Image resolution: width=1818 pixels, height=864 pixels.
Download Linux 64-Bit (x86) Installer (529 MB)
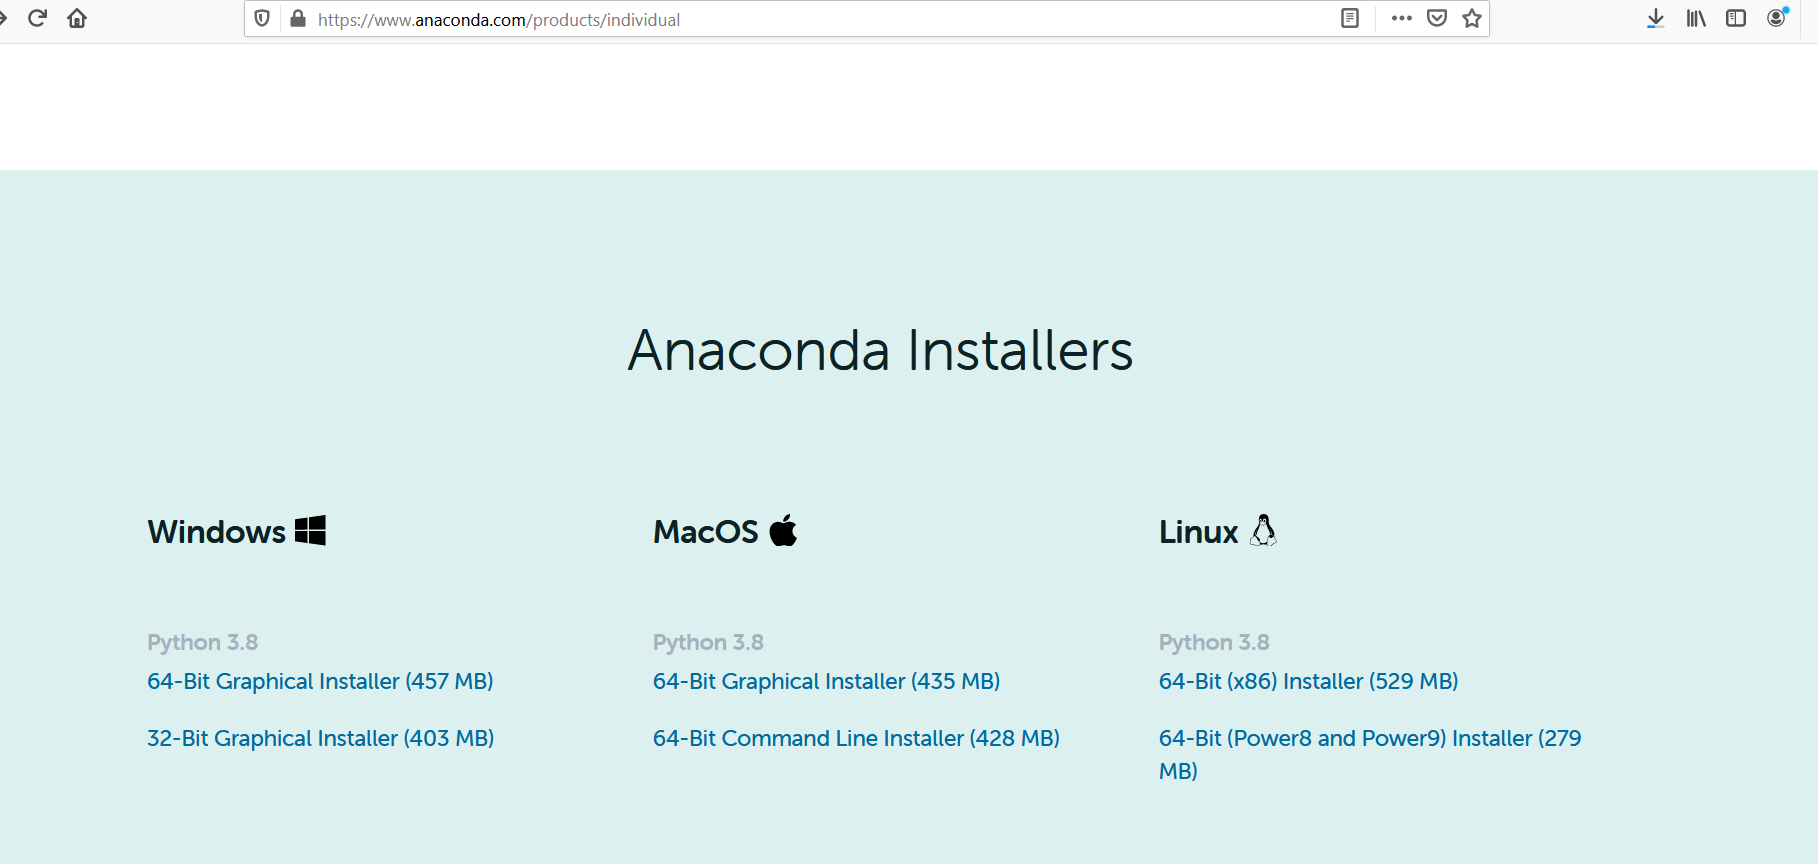click(x=1308, y=681)
